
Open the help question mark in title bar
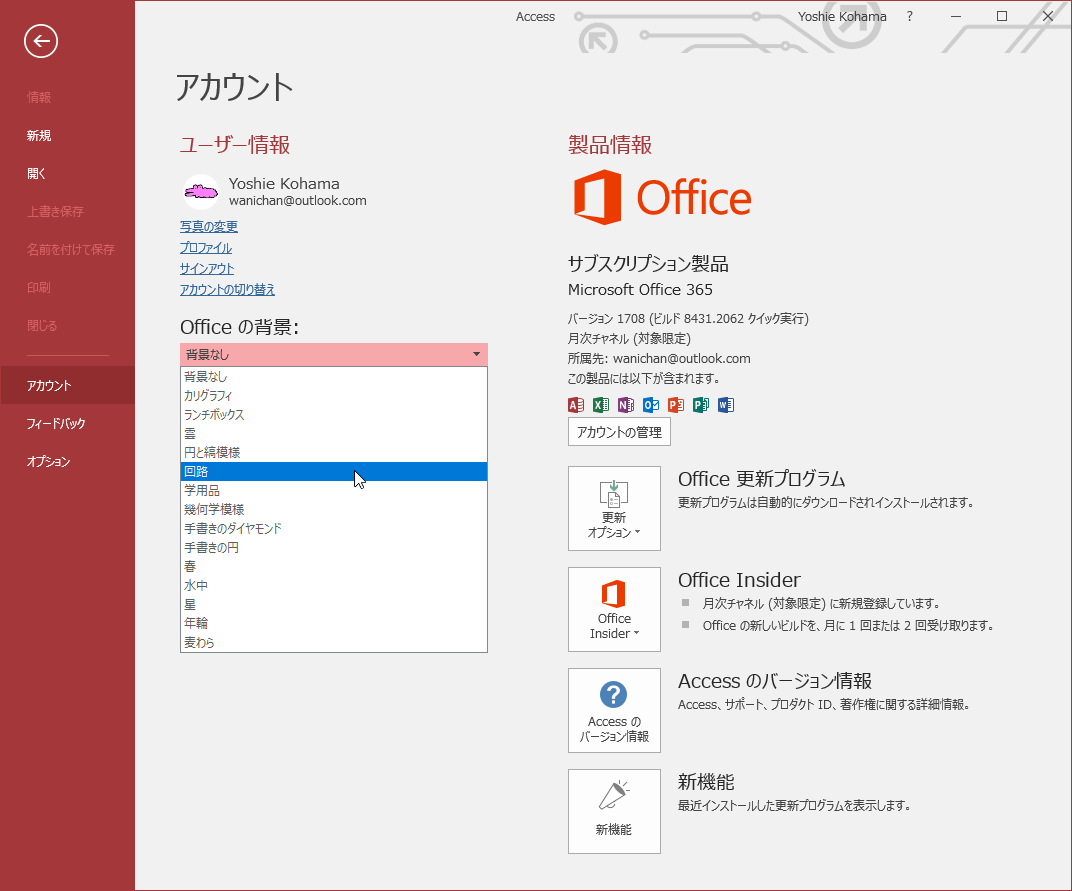(x=909, y=16)
